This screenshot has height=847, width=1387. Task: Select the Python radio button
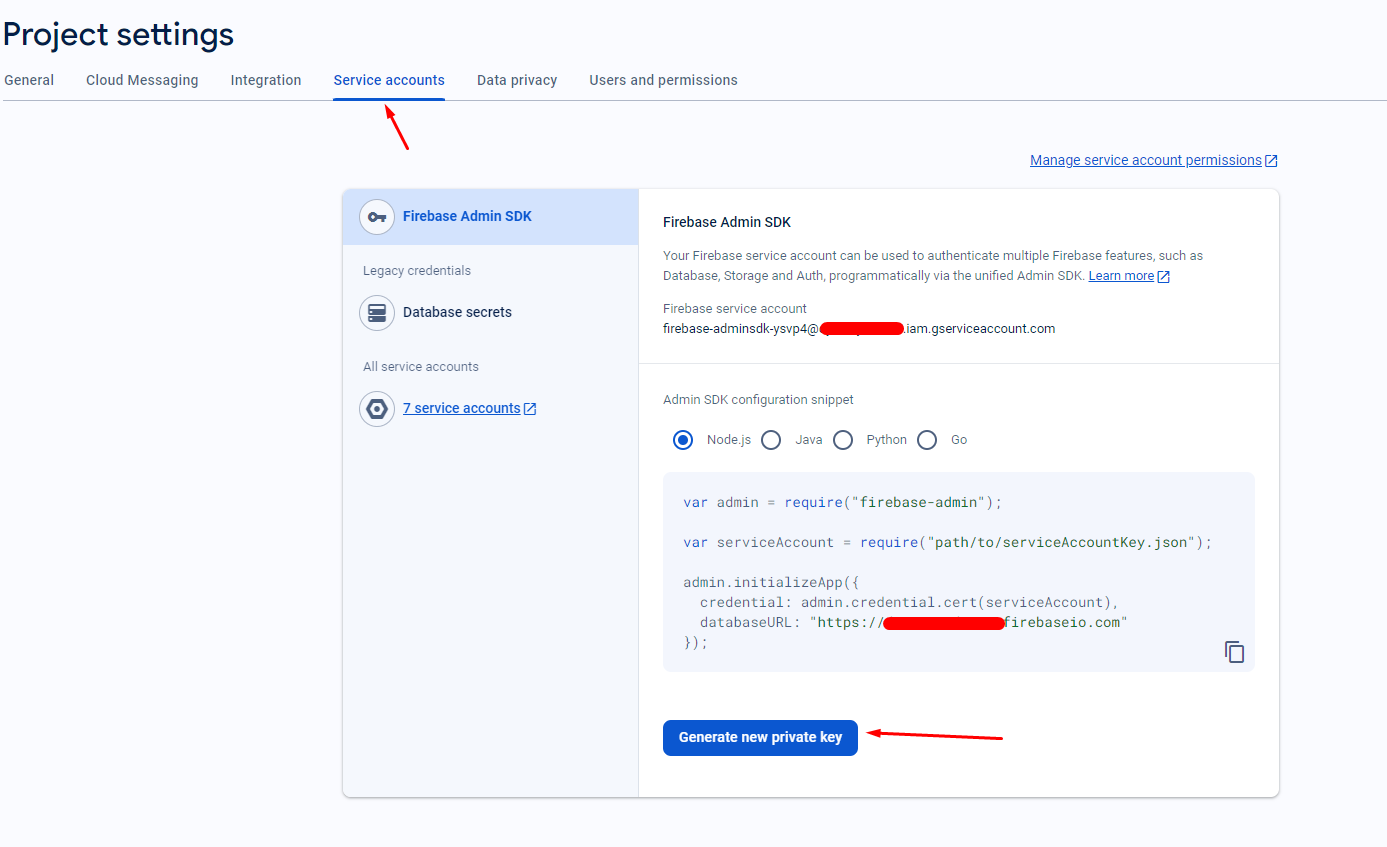[843, 440]
